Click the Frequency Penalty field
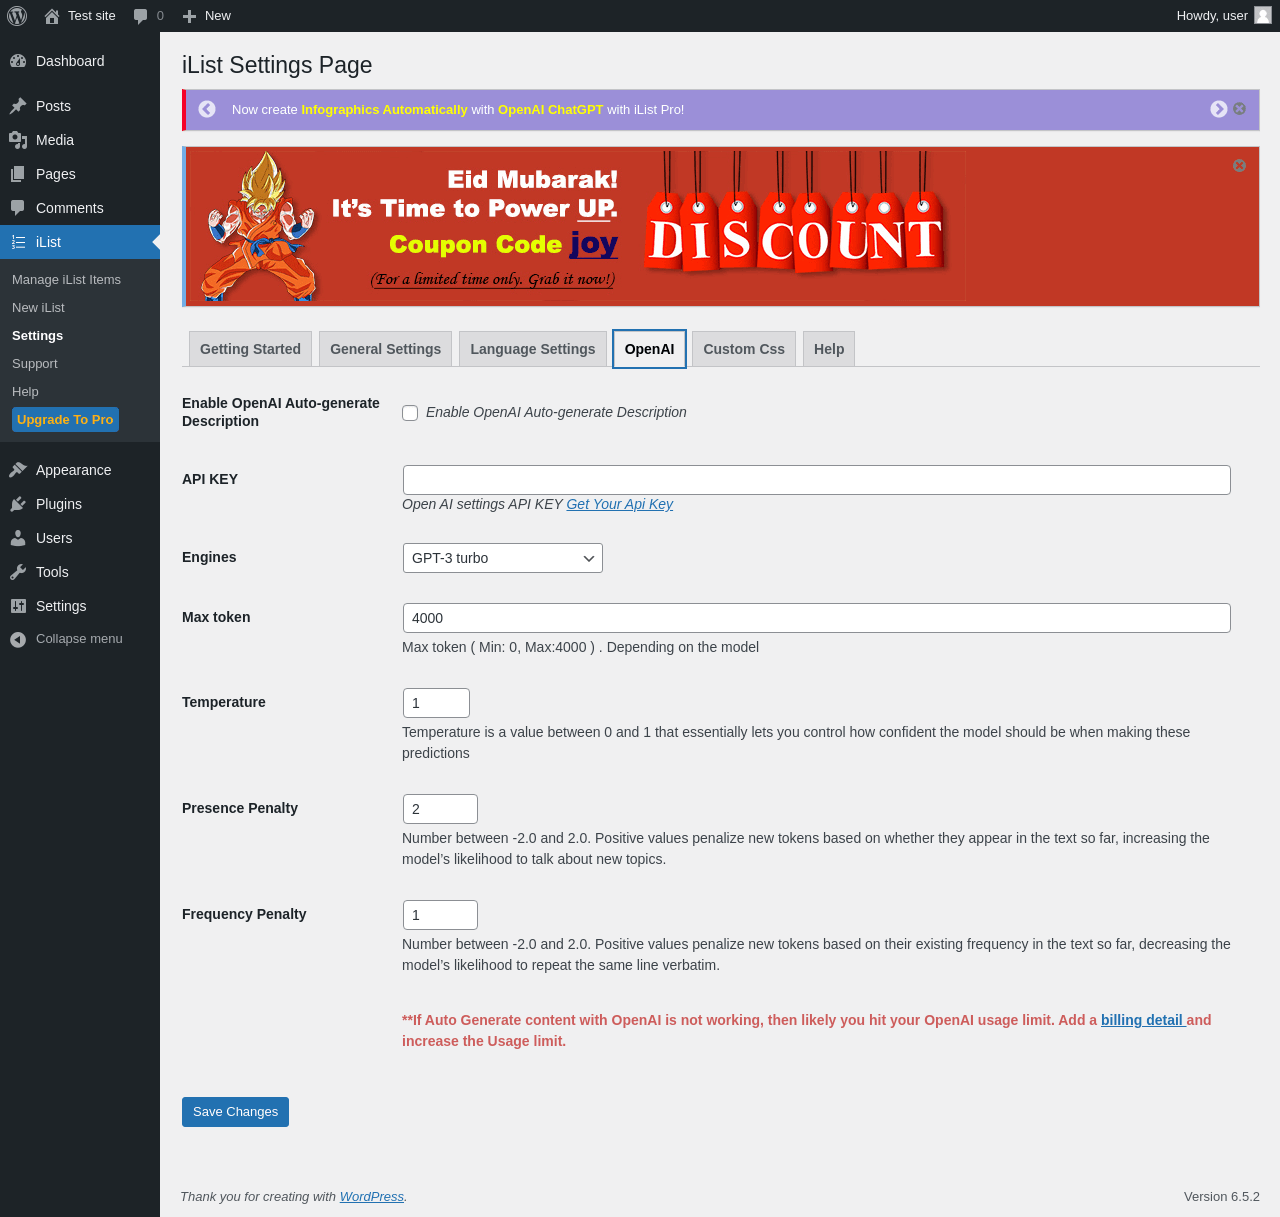1280x1217 pixels. pos(440,915)
